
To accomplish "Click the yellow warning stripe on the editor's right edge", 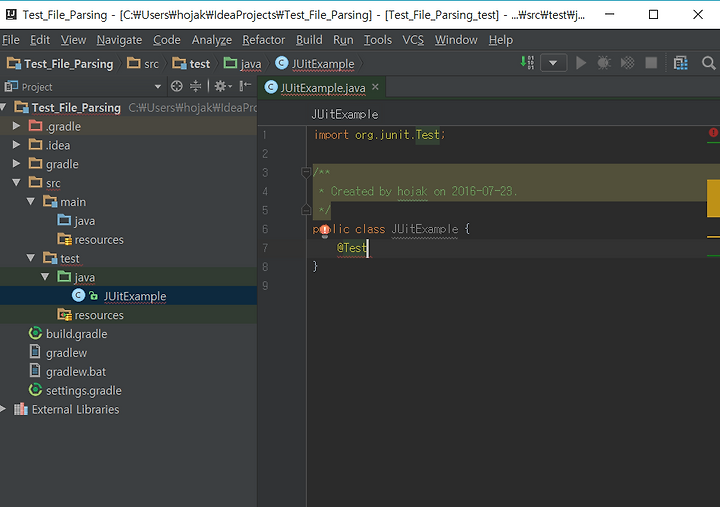I will tap(713, 198).
